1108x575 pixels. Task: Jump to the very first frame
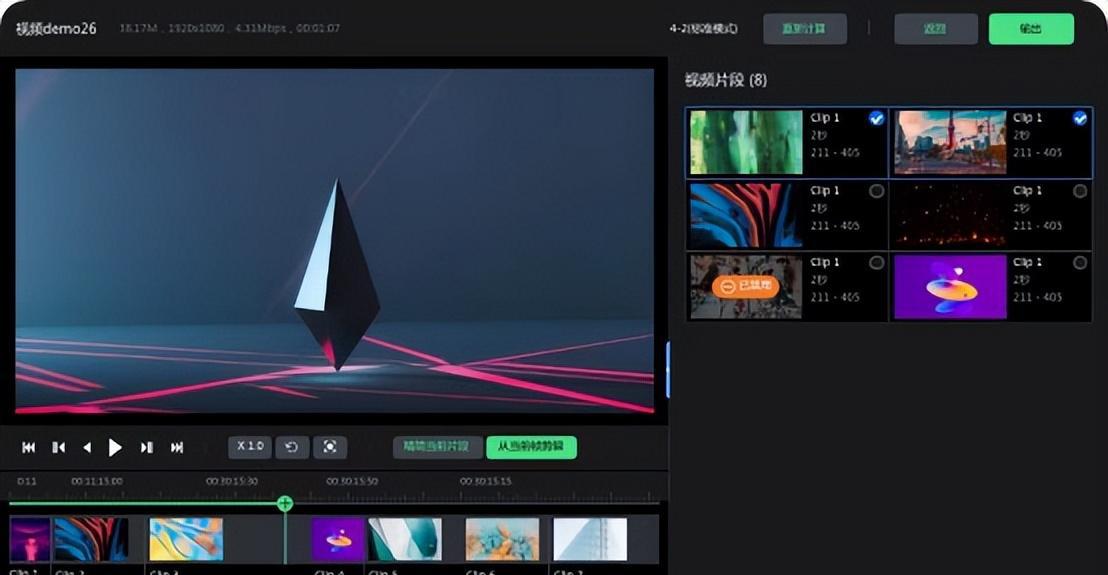point(29,447)
